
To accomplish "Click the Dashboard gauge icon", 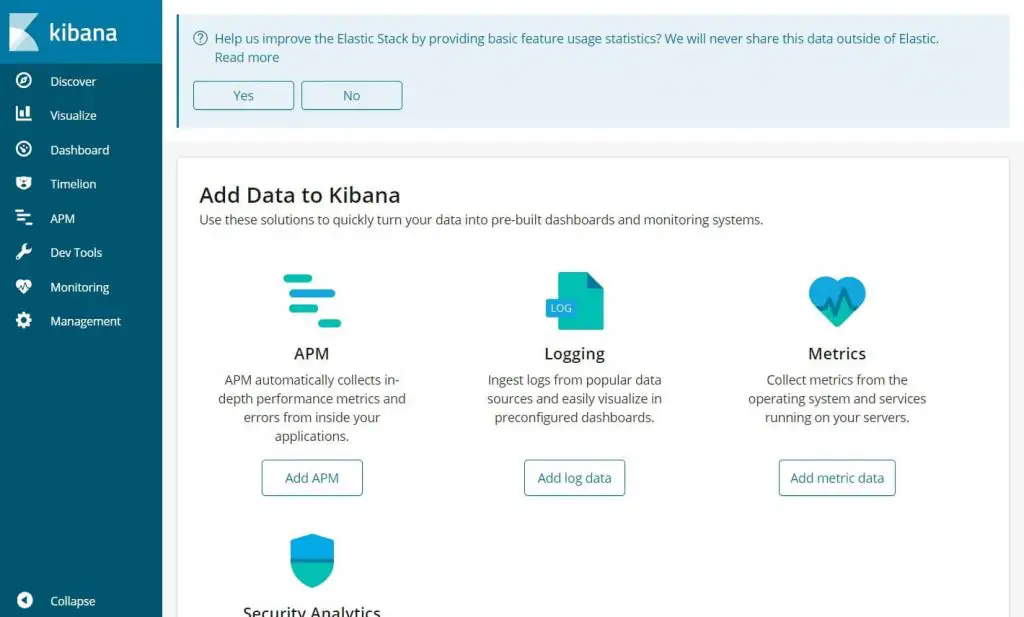I will coord(24,149).
